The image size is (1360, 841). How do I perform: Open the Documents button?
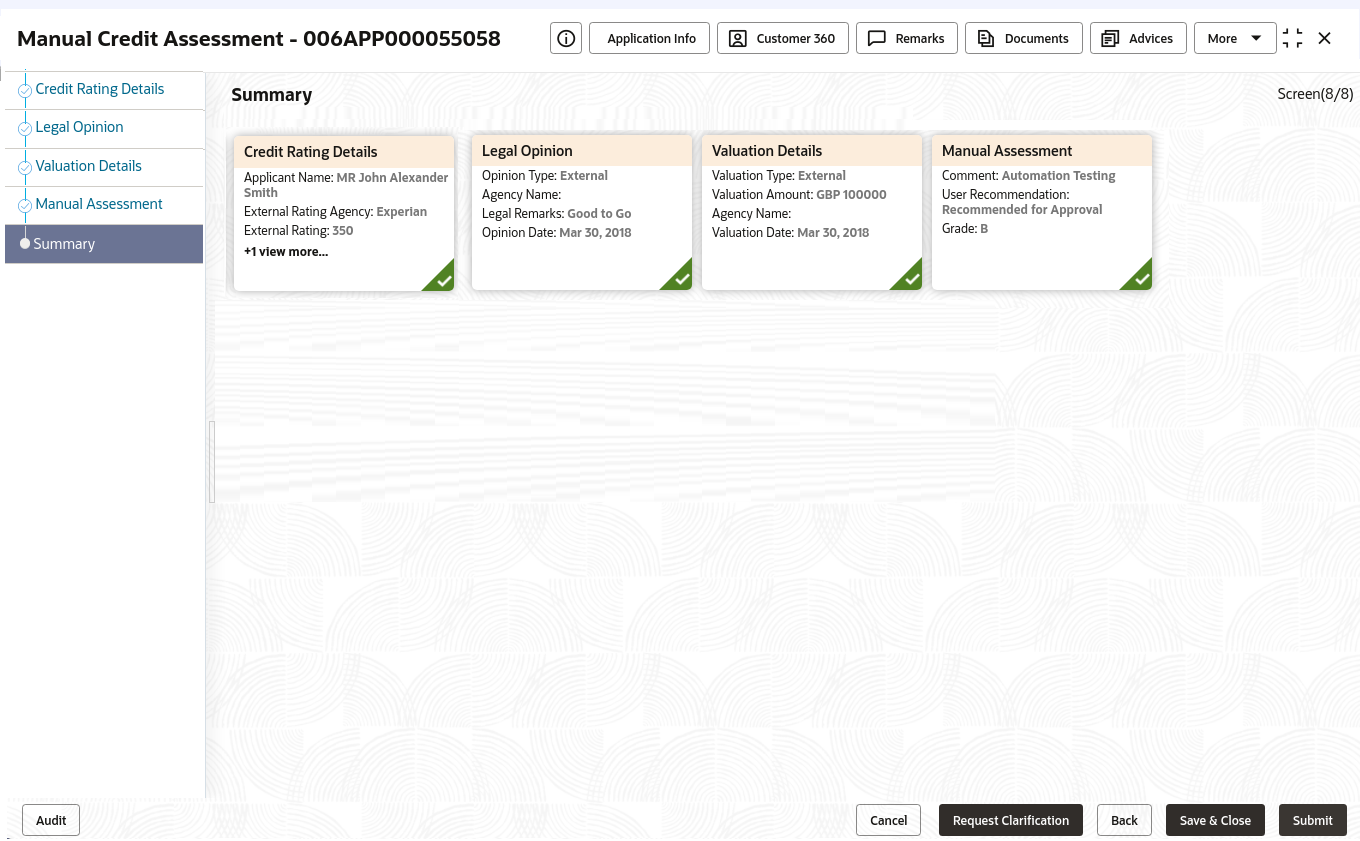pyautogui.click(x=1024, y=38)
